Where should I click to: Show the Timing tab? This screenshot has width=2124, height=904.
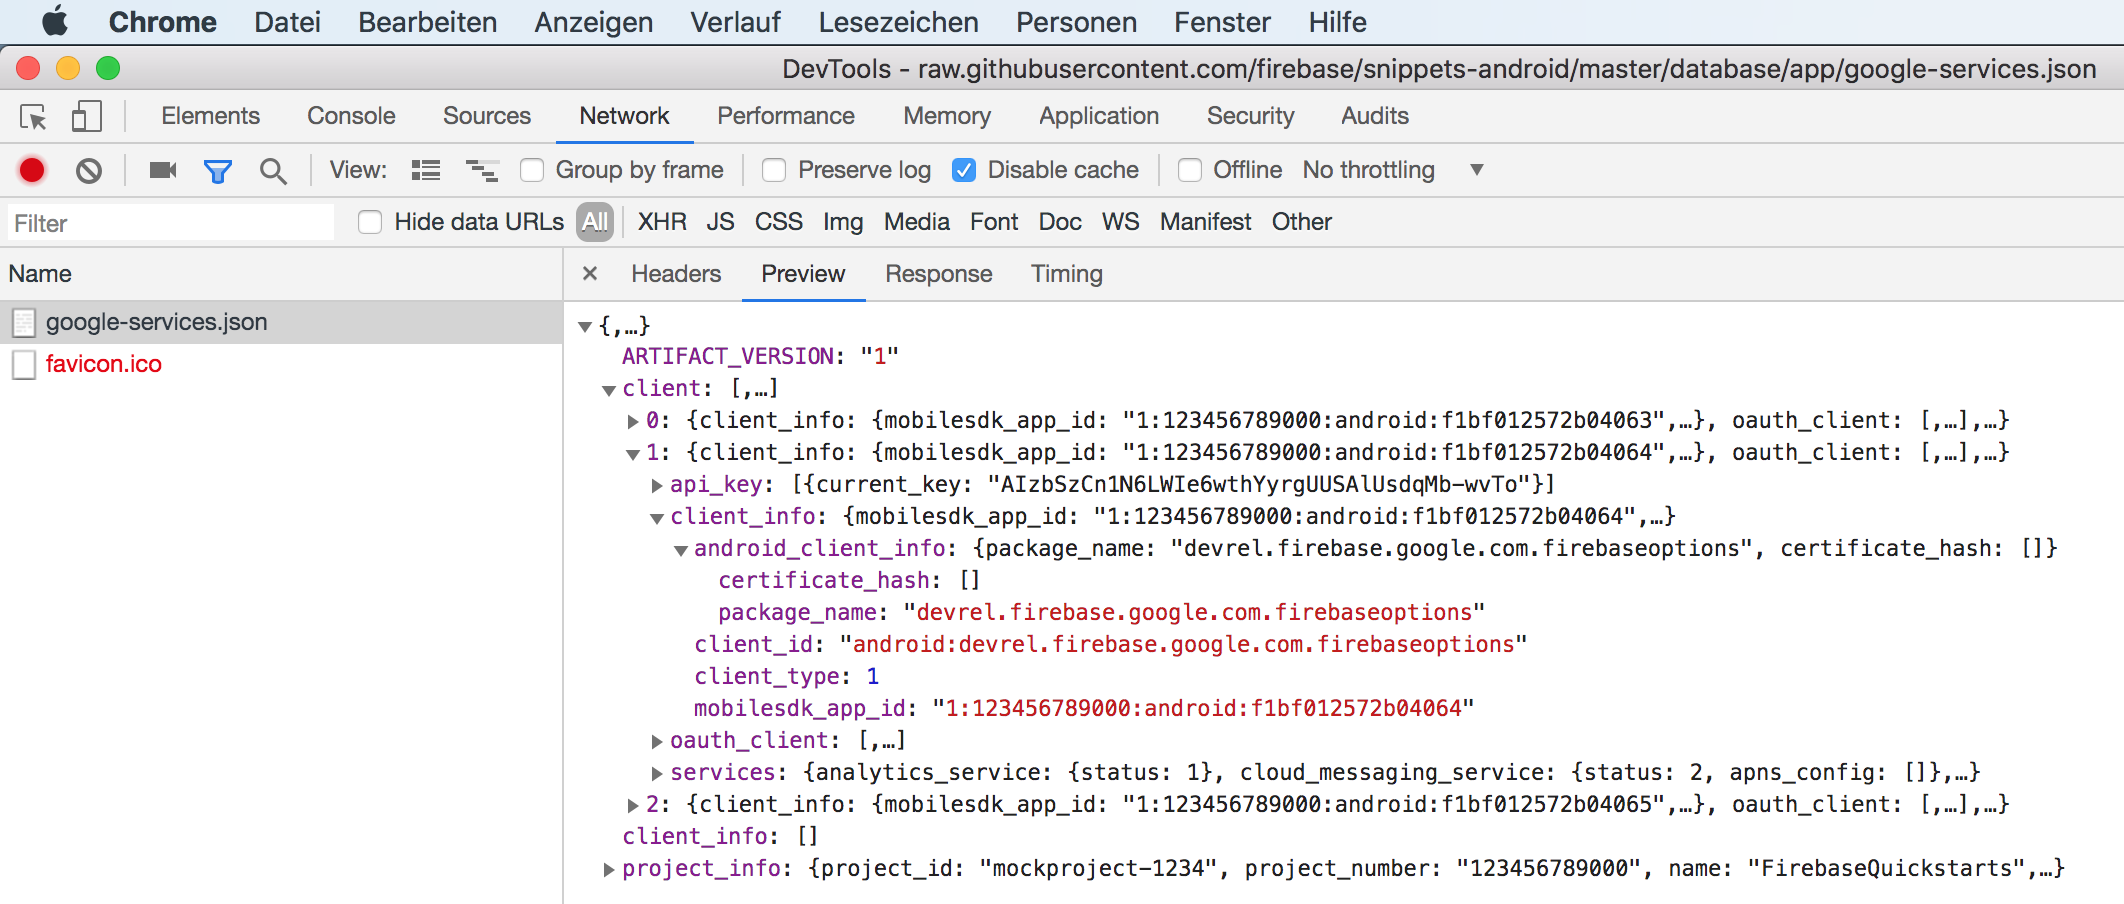(1067, 273)
